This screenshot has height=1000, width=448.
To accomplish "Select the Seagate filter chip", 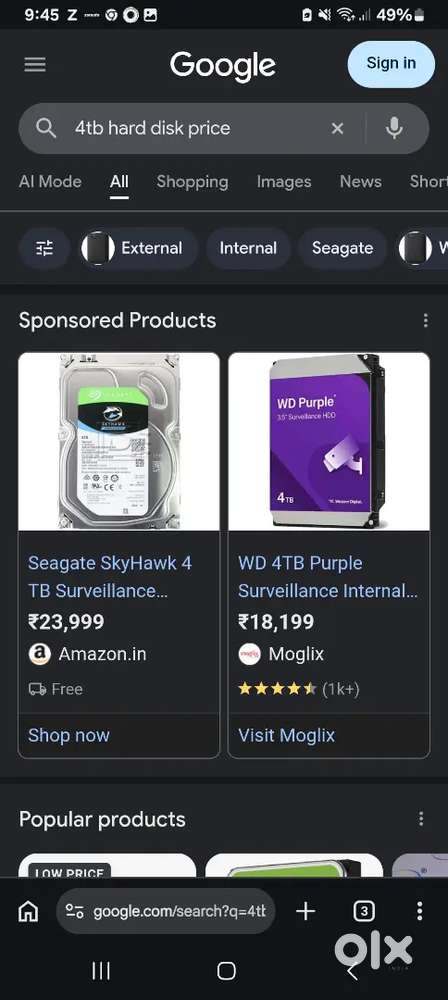I will coord(343,248).
